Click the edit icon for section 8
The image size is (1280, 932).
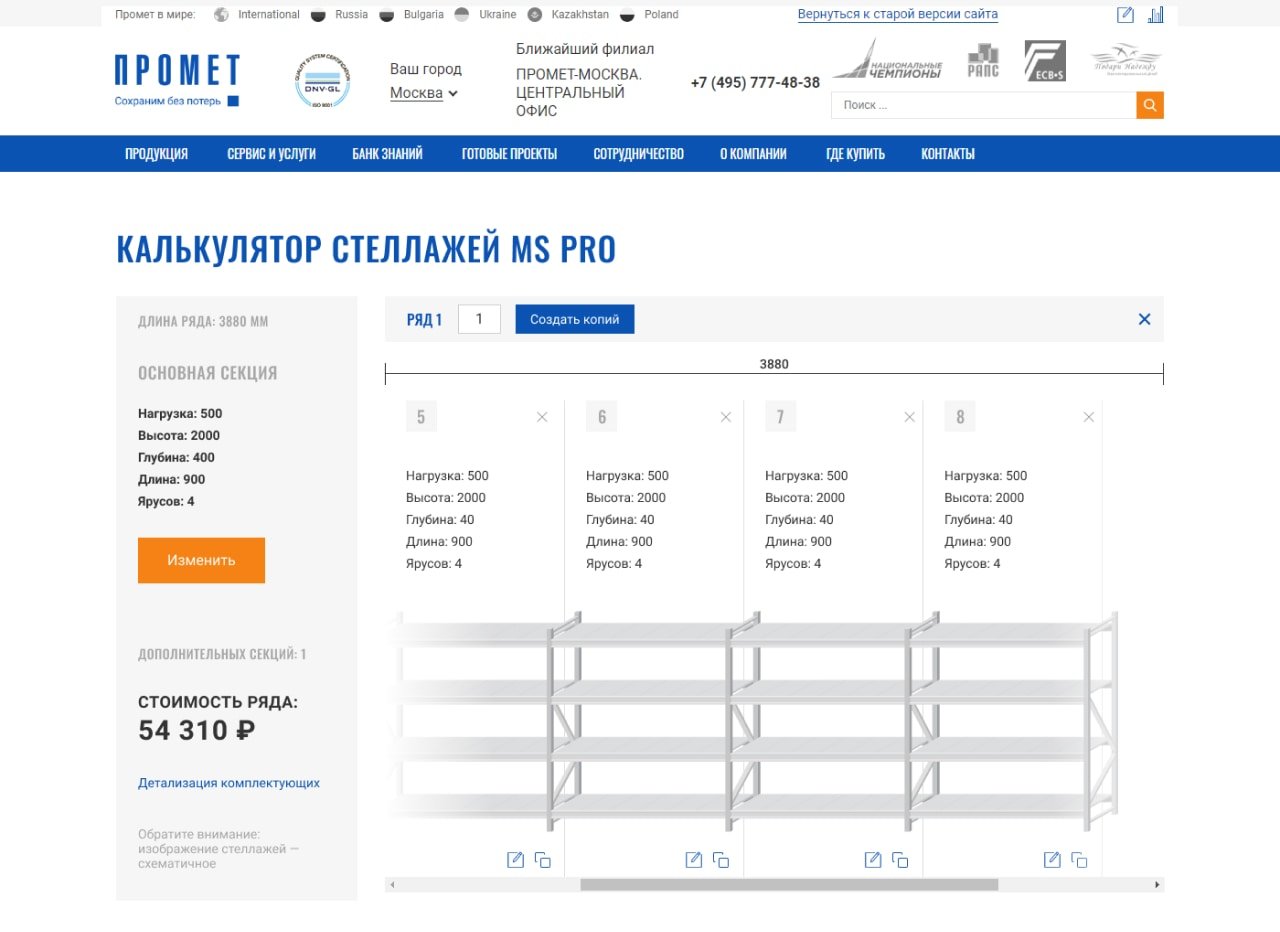(1052, 860)
